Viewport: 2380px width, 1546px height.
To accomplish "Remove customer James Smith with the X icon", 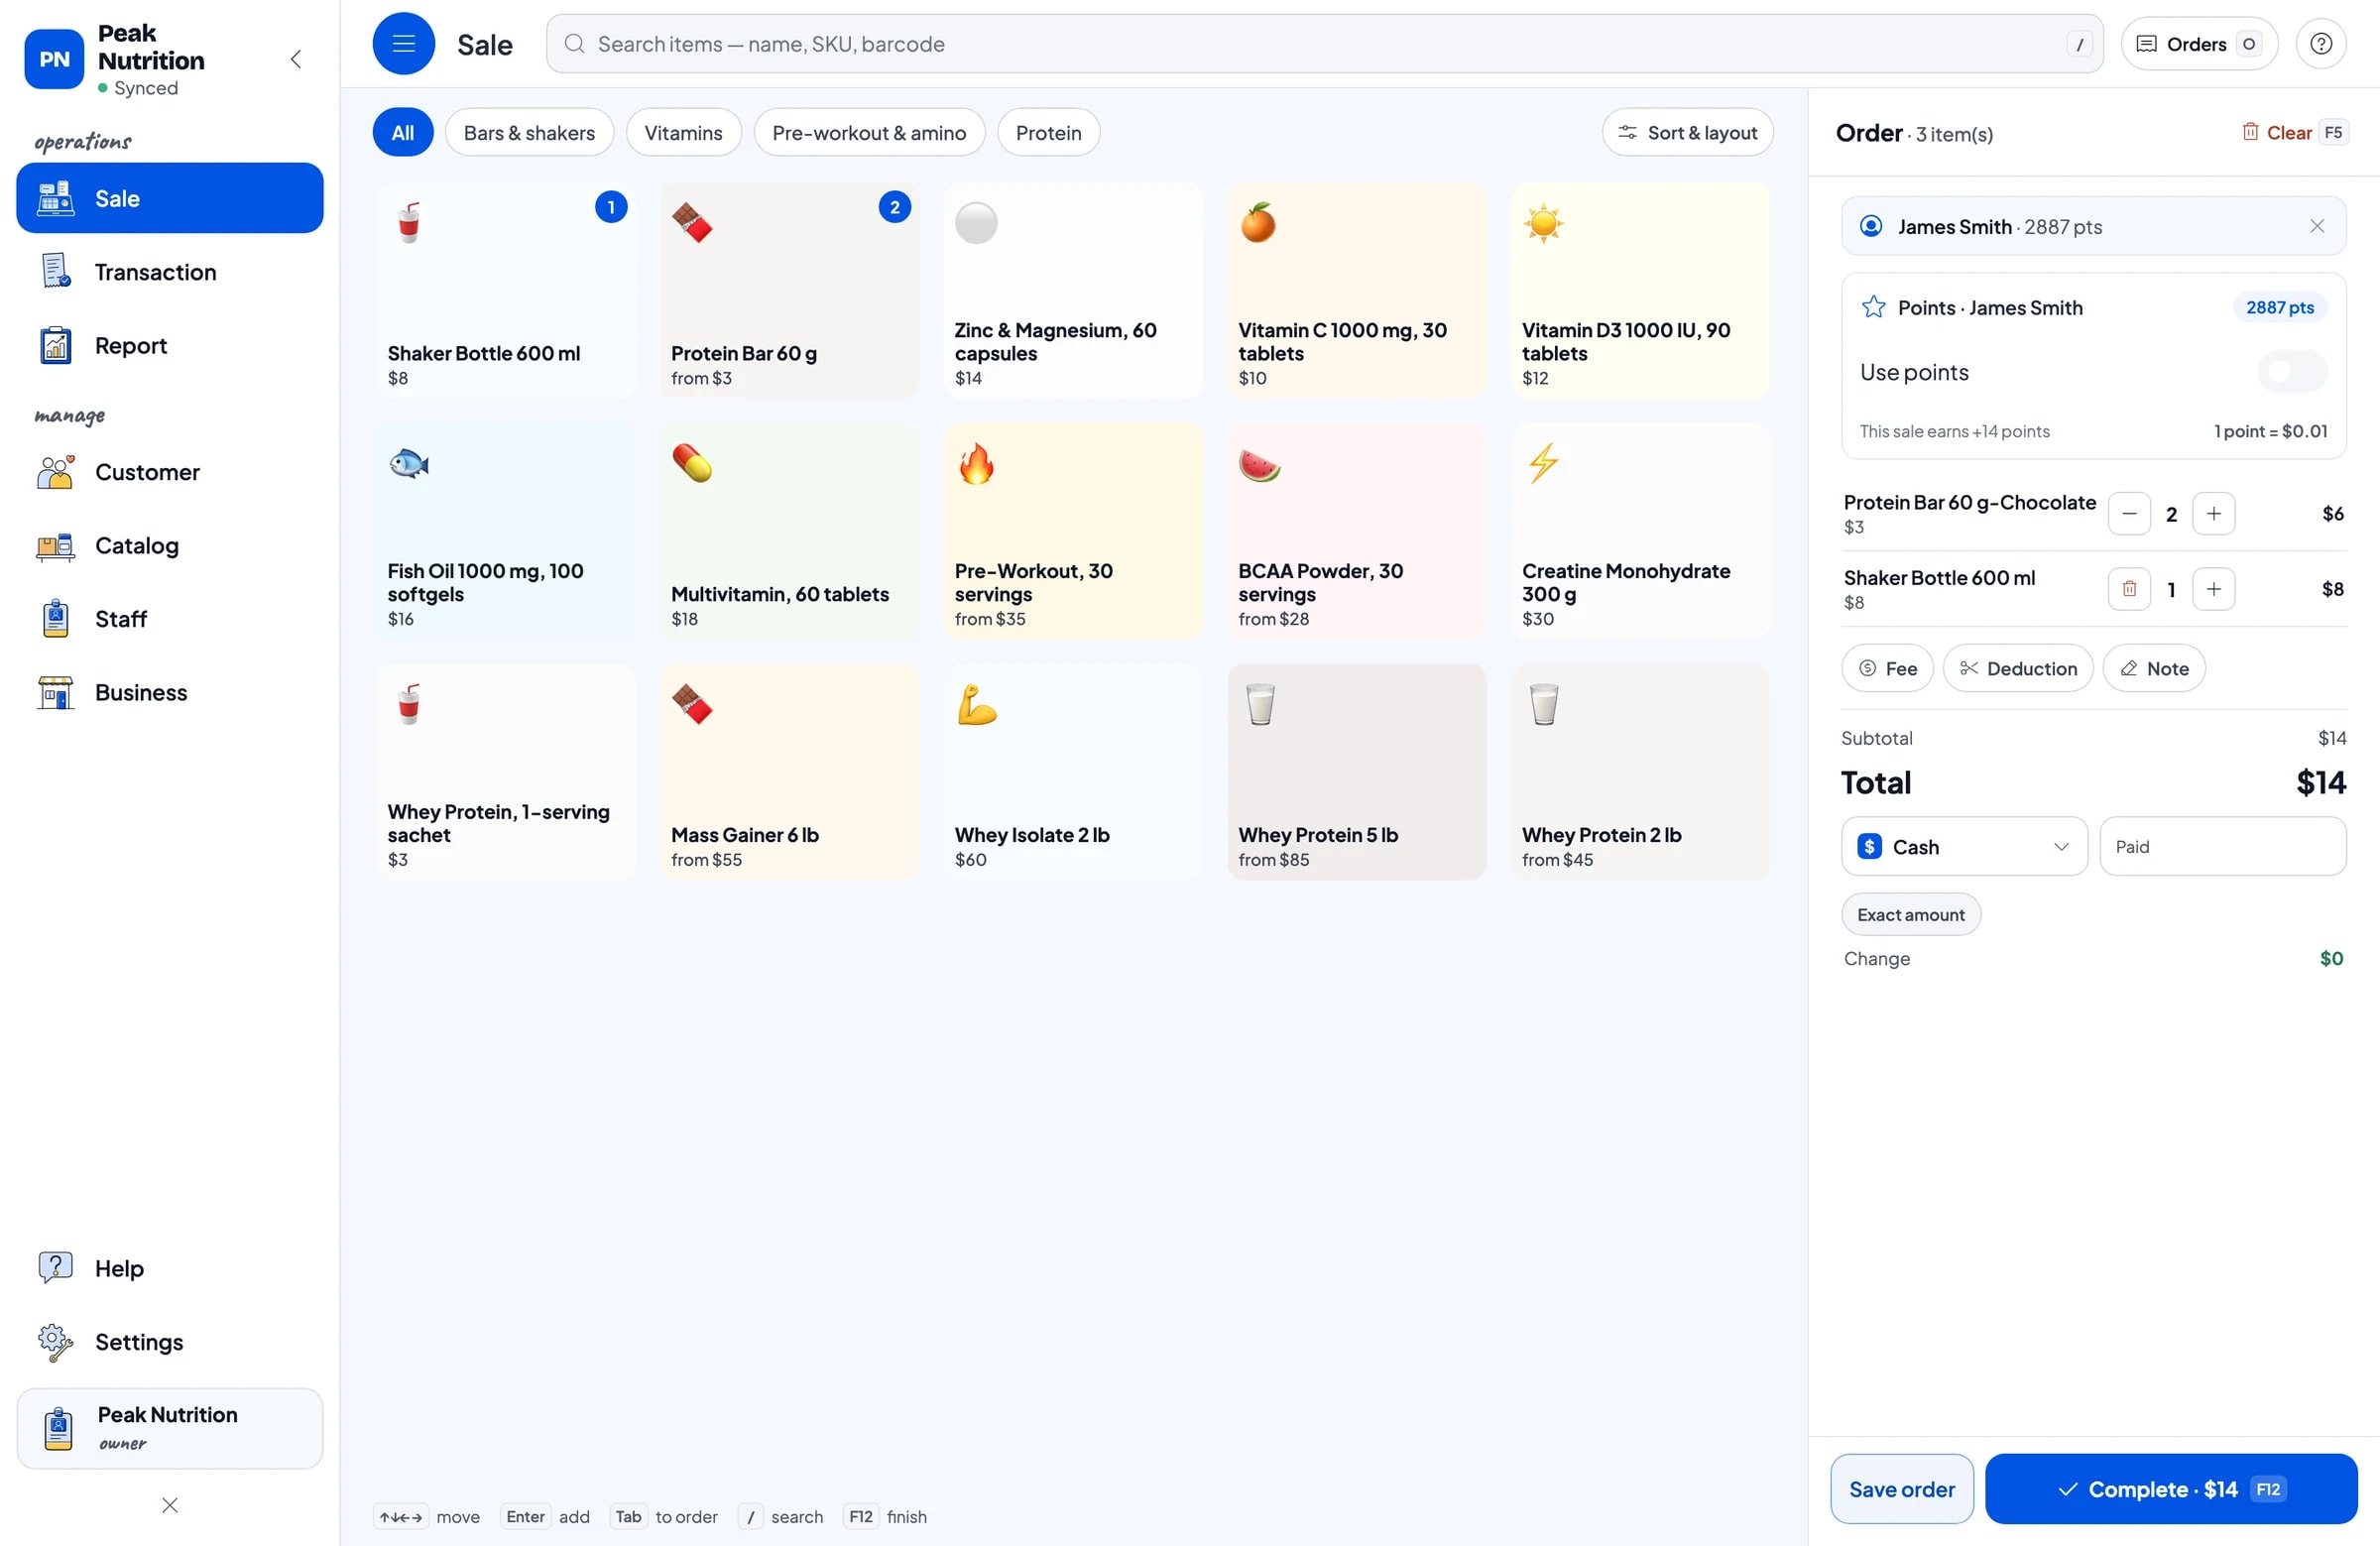I will [2316, 226].
